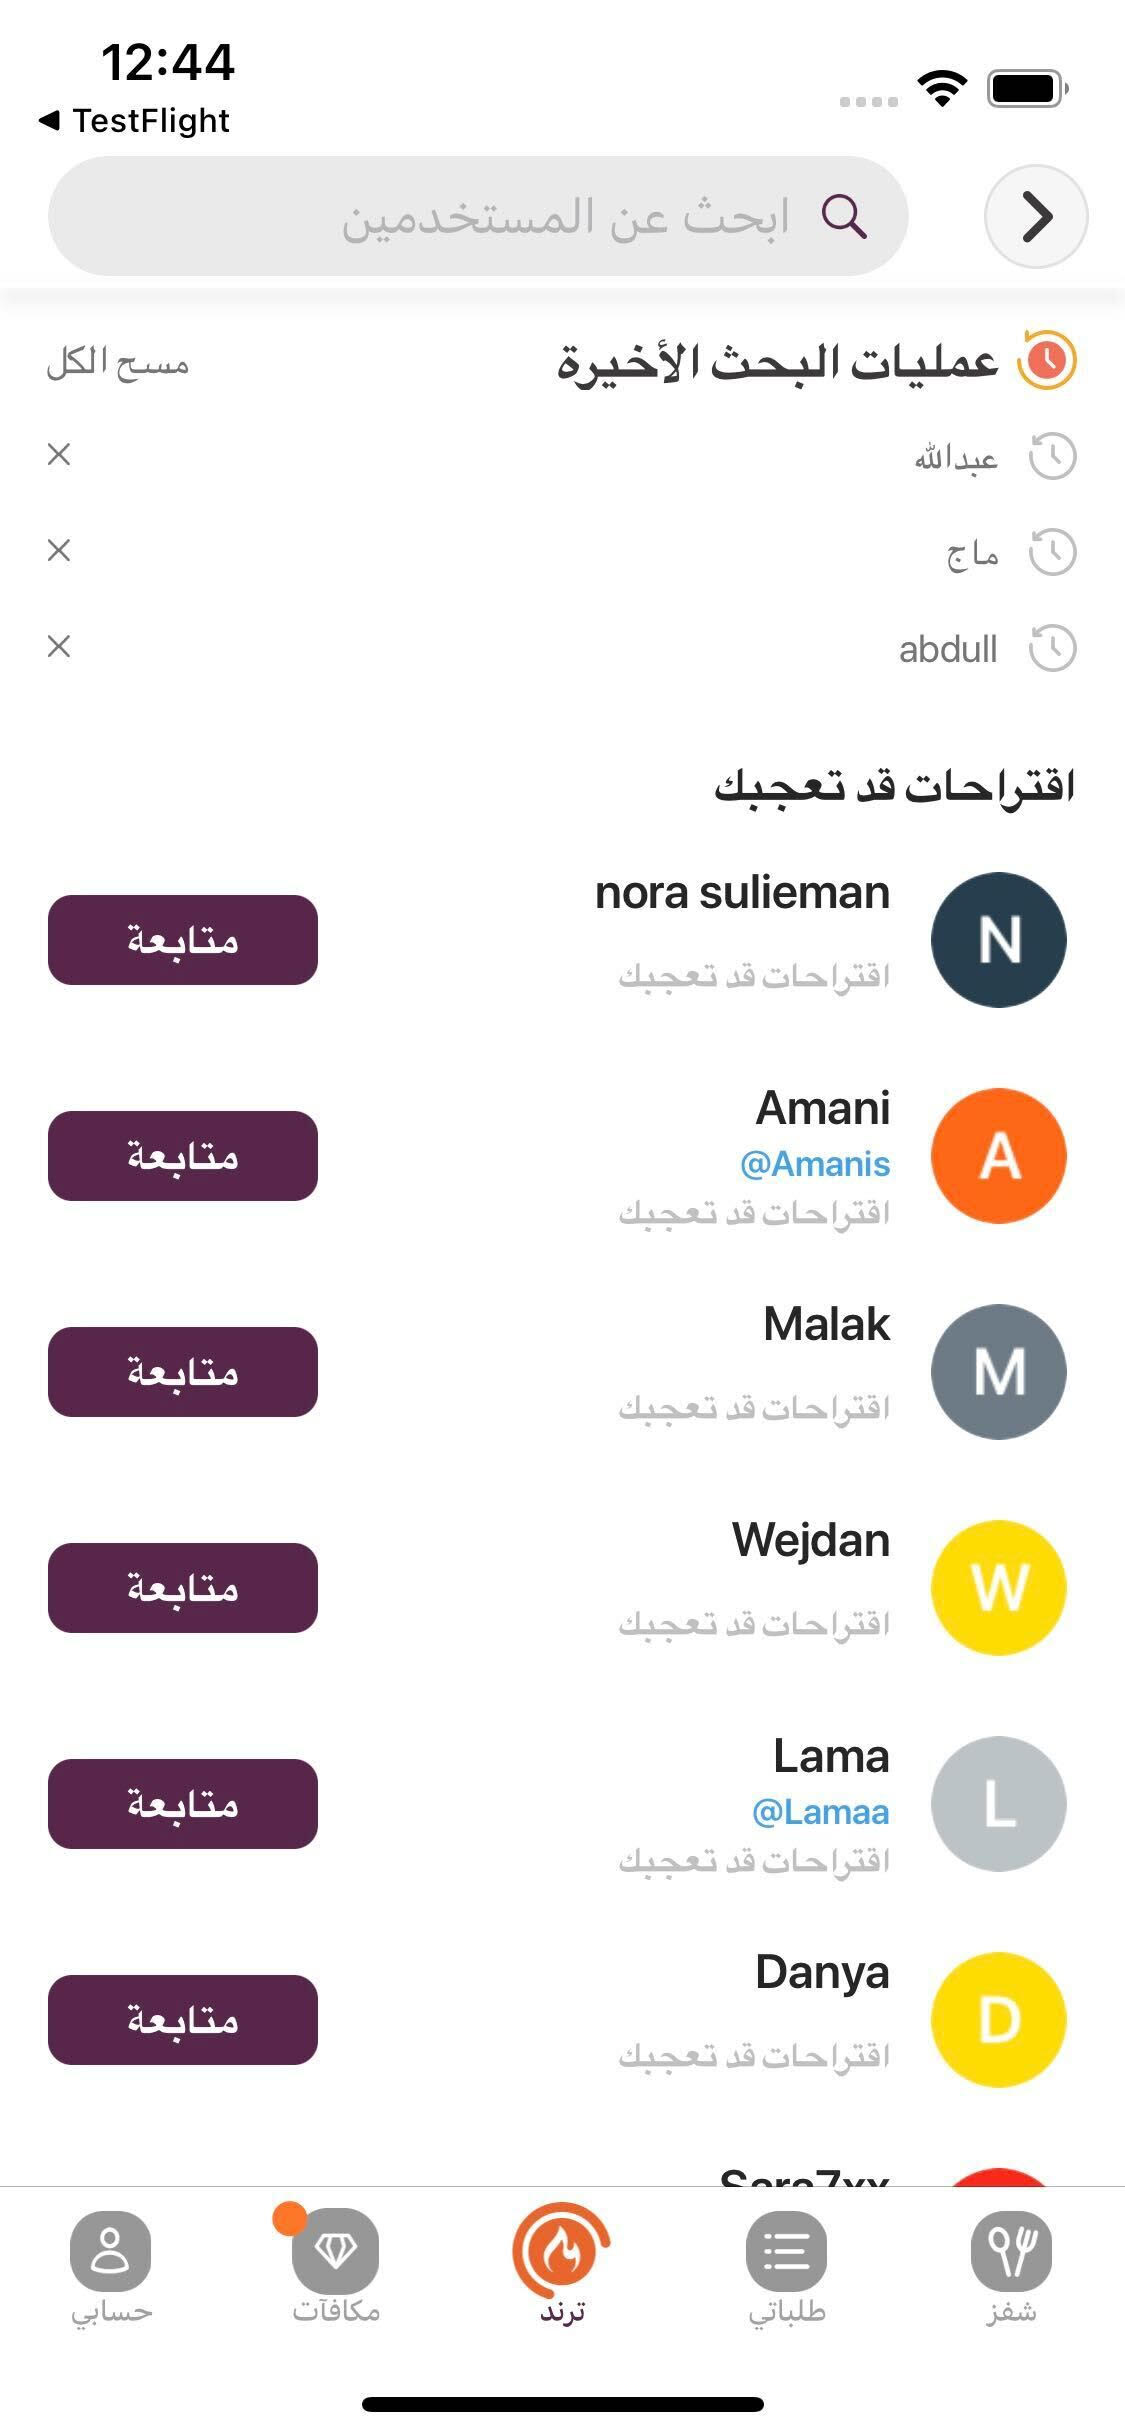Image resolution: width=1125 pixels, height=2436 pixels.
Task: Tap Malak's gray M avatar
Action: (999, 1372)
